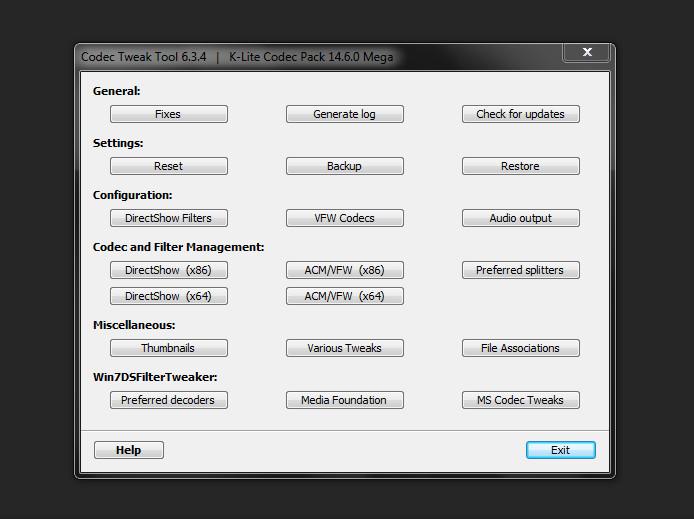
Task: Open ACM/VFW (x64) codec management
Action: (x=344, y=296)
